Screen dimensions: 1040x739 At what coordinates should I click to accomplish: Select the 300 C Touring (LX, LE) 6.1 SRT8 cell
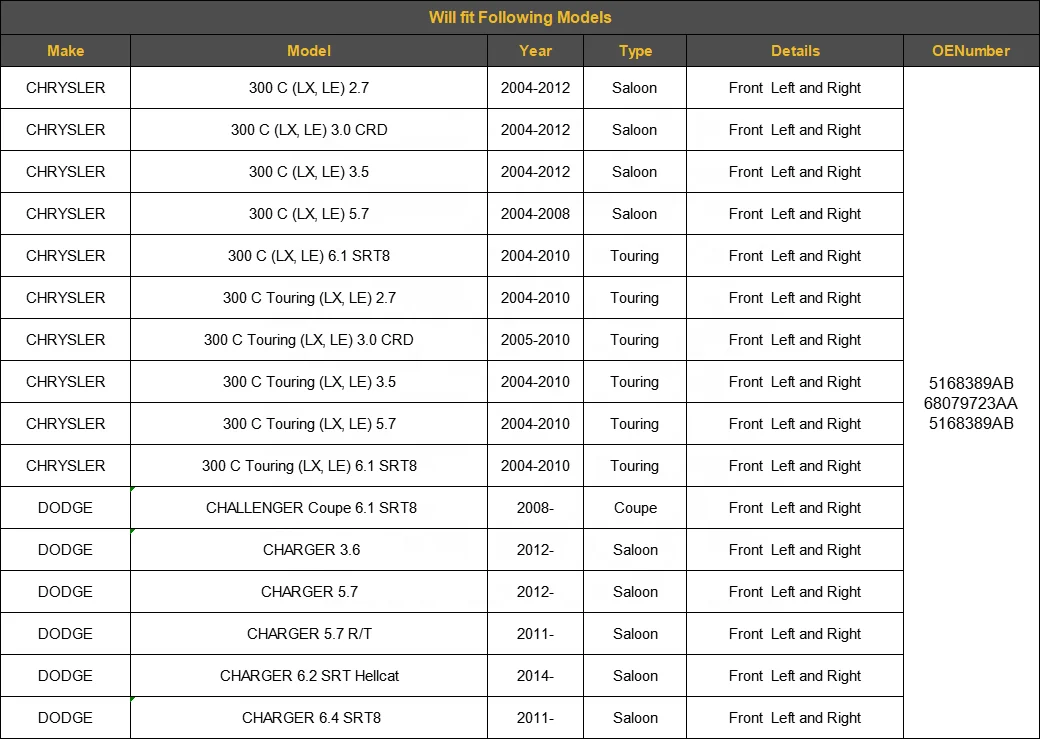309,466
